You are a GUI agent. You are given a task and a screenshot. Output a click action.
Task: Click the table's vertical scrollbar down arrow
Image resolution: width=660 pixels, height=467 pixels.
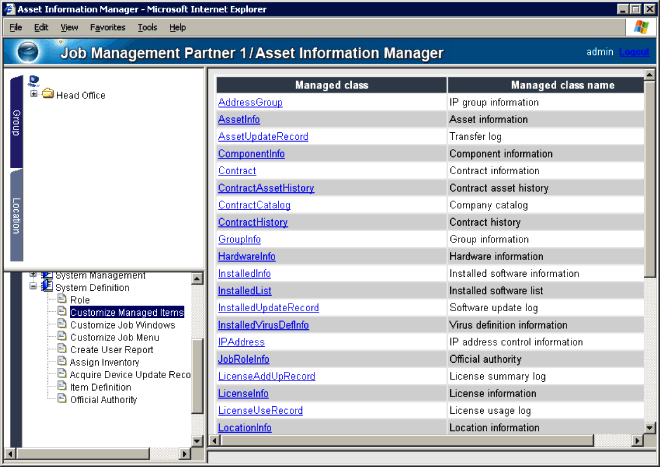pyautogui.click(x=652, y=427)
